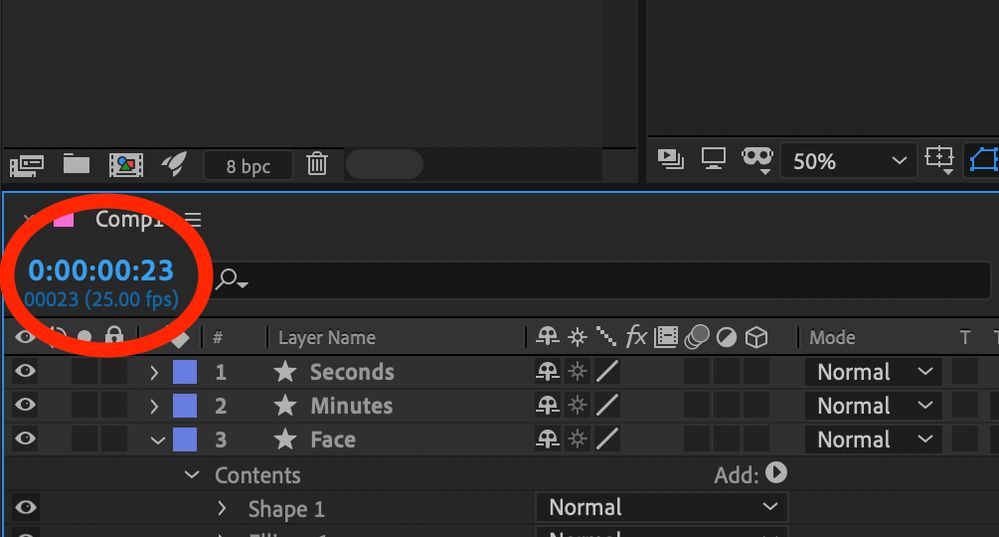This screenshot has height=537, width=999.
Task: Open the Comp 1 panel menu
Action: pos(193,220)
